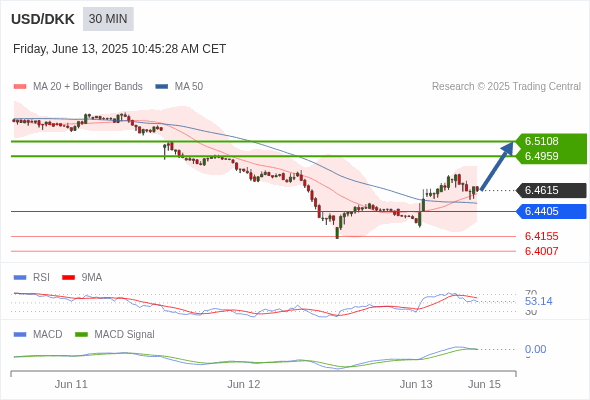Click the MACD blue legend marker

click(20, 335)
